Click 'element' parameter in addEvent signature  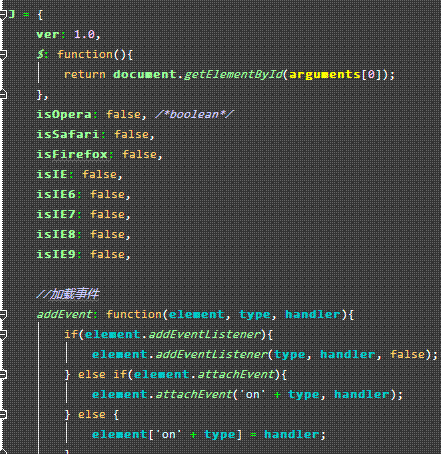pos(197,314)
